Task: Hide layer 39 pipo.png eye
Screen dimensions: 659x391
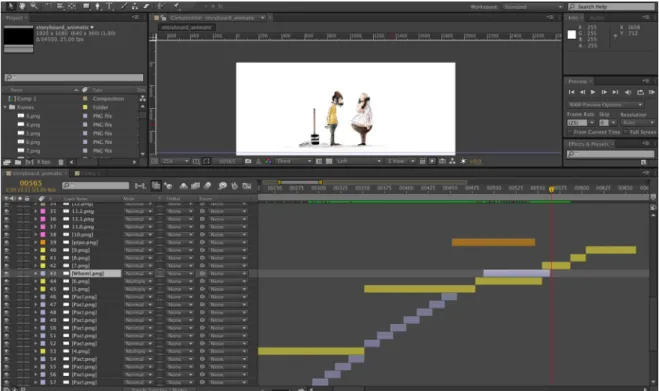Action: 7,242
